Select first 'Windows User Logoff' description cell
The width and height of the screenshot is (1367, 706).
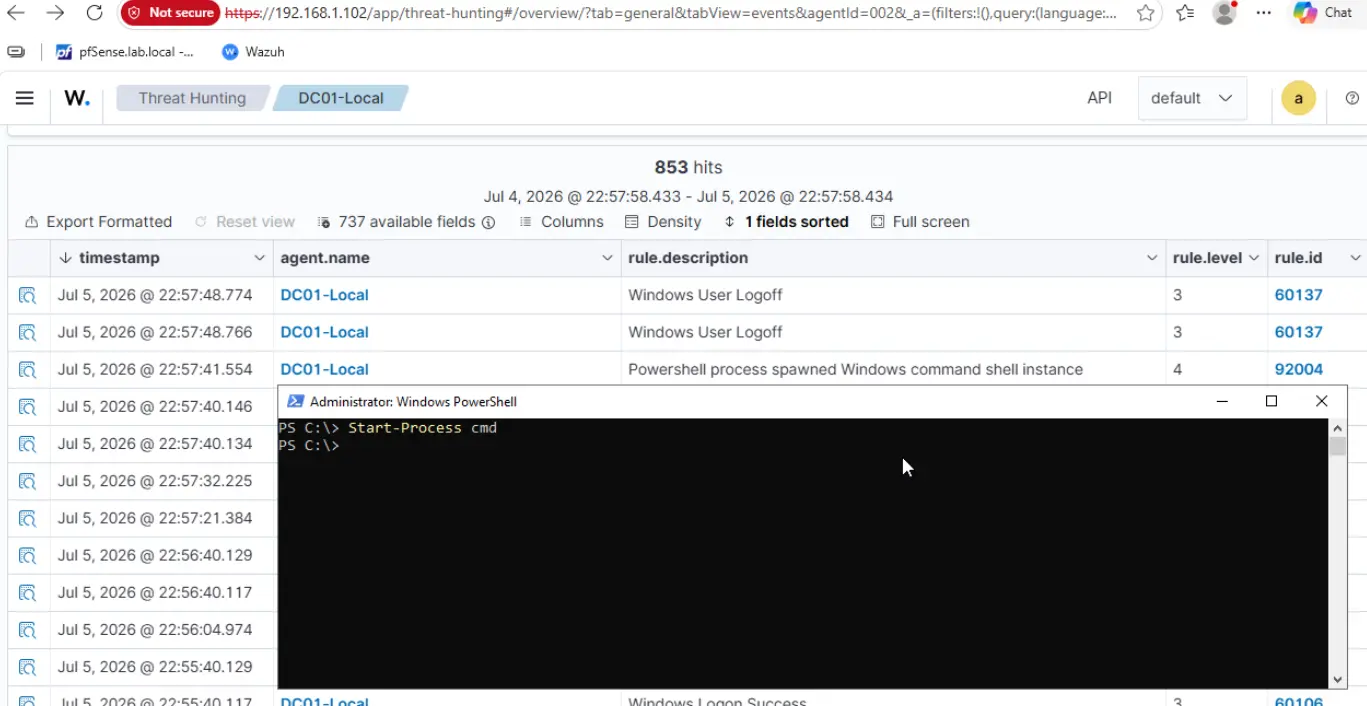(x=705, y=295)
